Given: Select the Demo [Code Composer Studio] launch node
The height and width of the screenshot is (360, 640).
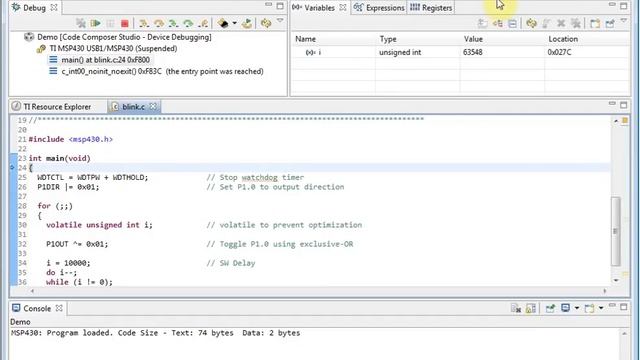Looking at the screenshot, I should click(124, 37).
